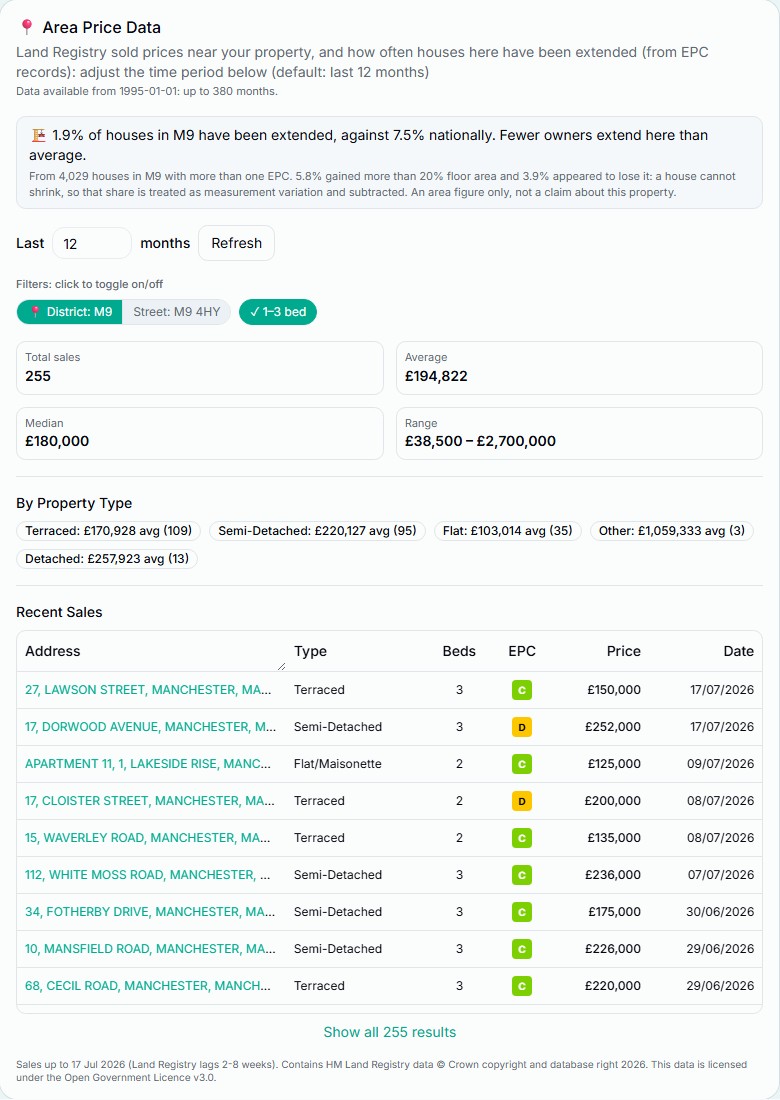Click the Type column header

click(310, 651)
